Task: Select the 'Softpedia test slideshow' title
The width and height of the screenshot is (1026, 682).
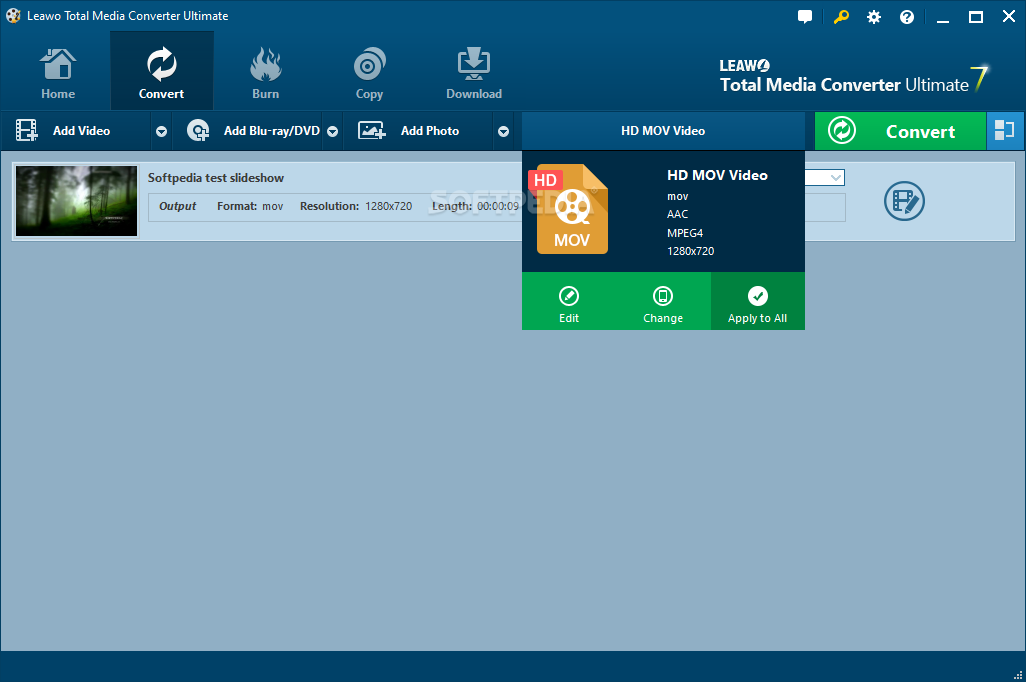Action: point(216,178)
